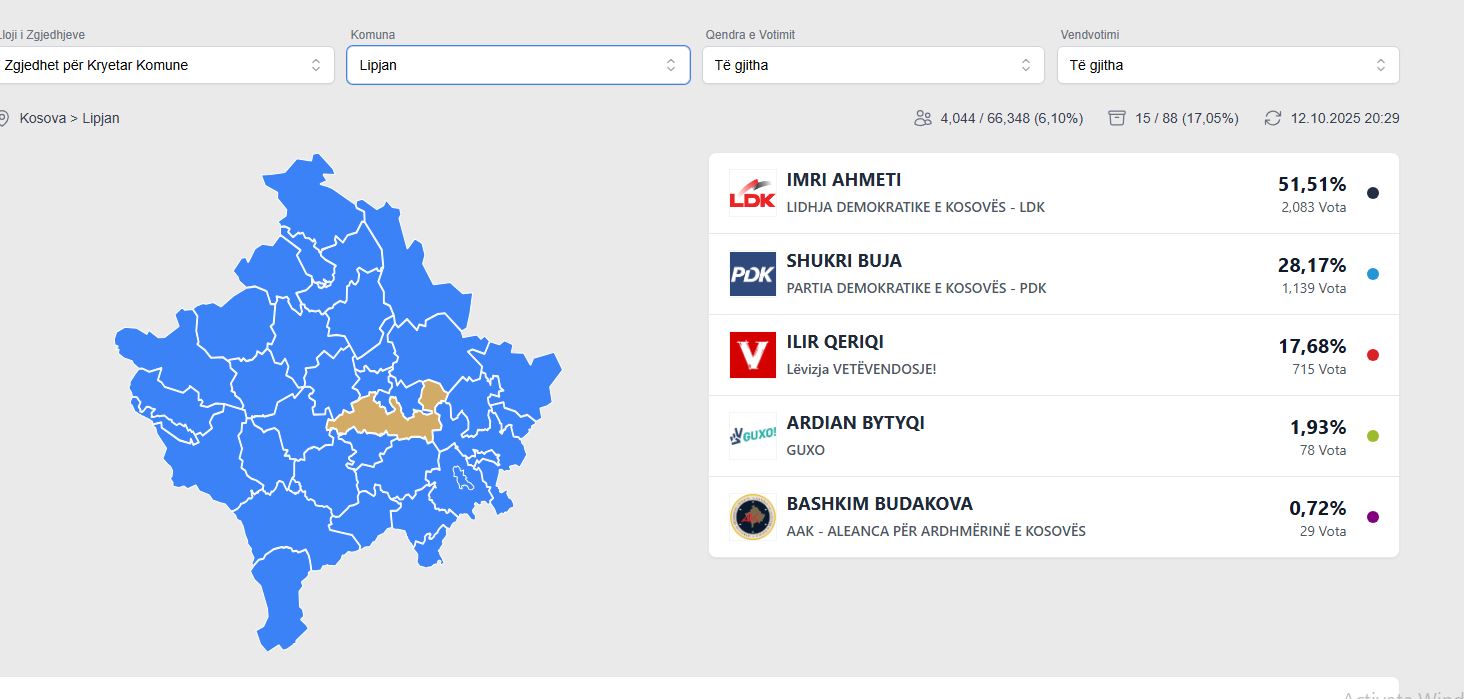The height and width of the screenshot is (699, 1464).
Task: Click the dark navy LDK color dot
Action: click(1373, 193)
